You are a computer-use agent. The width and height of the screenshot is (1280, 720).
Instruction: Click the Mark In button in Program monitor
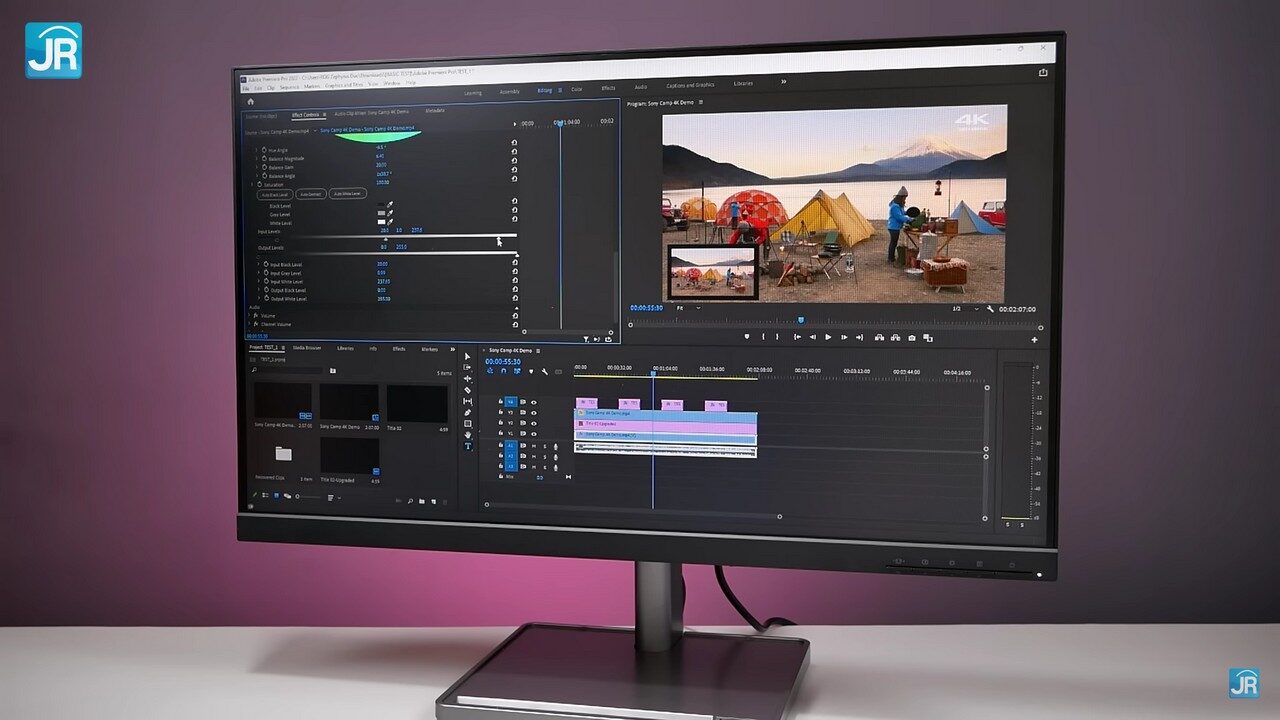pos(763,338)
